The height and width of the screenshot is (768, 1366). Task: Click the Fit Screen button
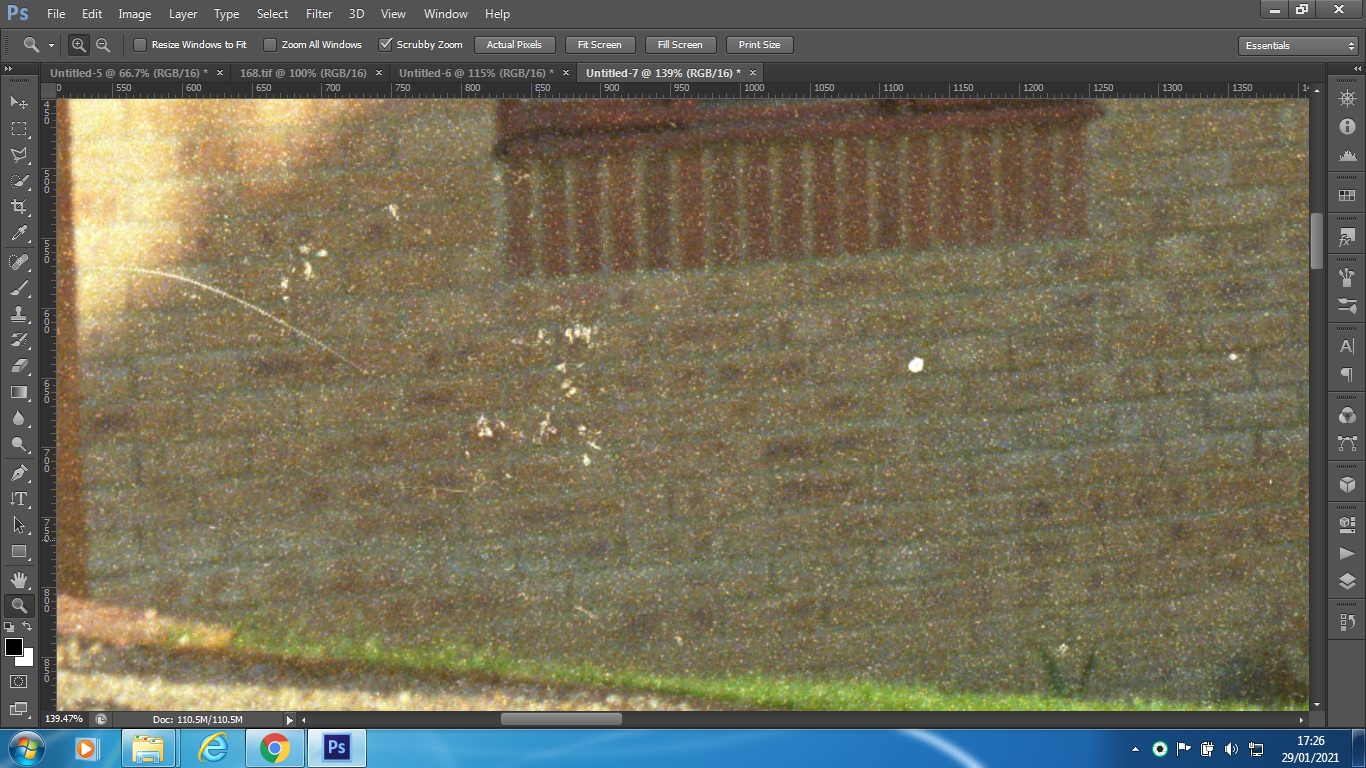[x=599, y=45]
